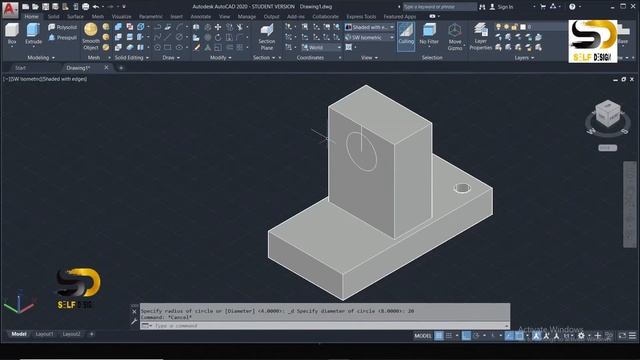Open the Annotate ribbon tab
The height and width of the screenshot is (360, 640).
[x=201, y=17]
